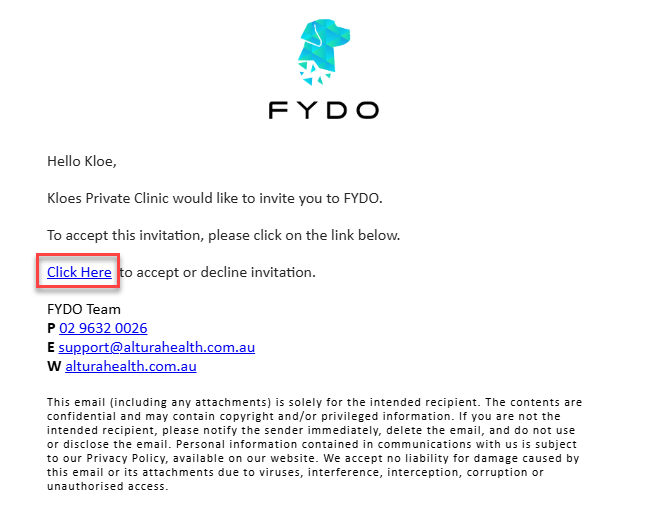Click the FYDO Team signature line
This screenshot has height=506, width=646.
coord(84,309)
